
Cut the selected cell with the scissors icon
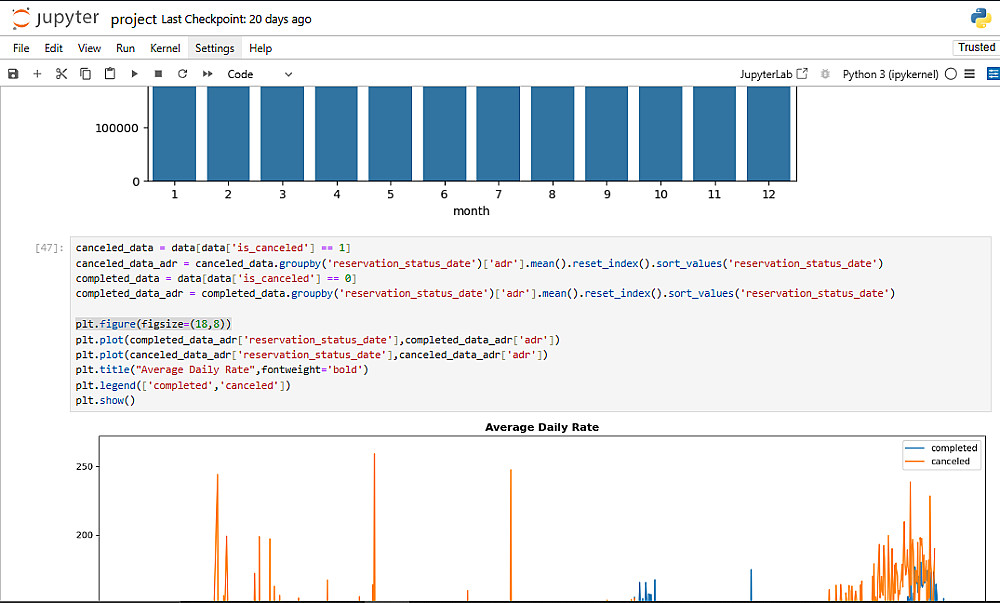point(61,74)
